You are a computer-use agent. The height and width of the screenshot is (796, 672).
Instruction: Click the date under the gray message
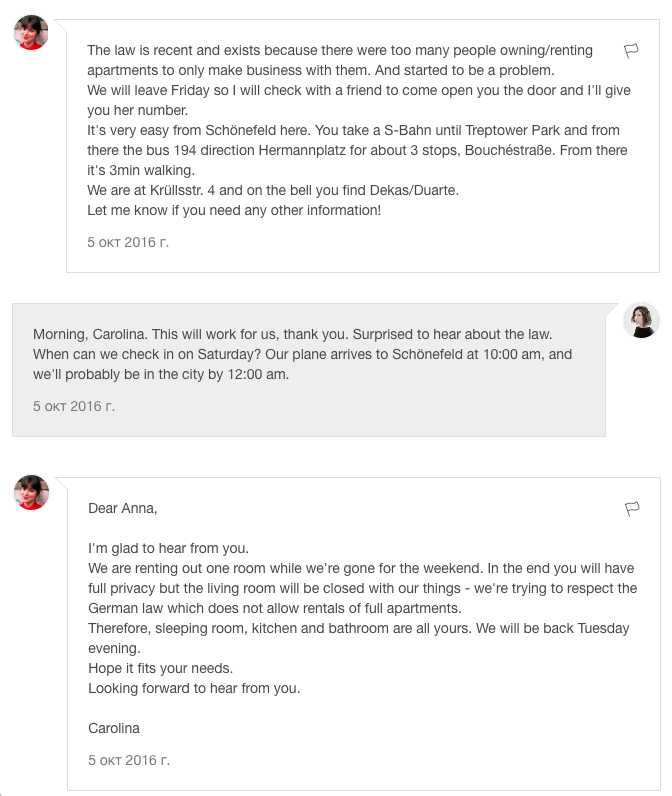tap(74, 406)
